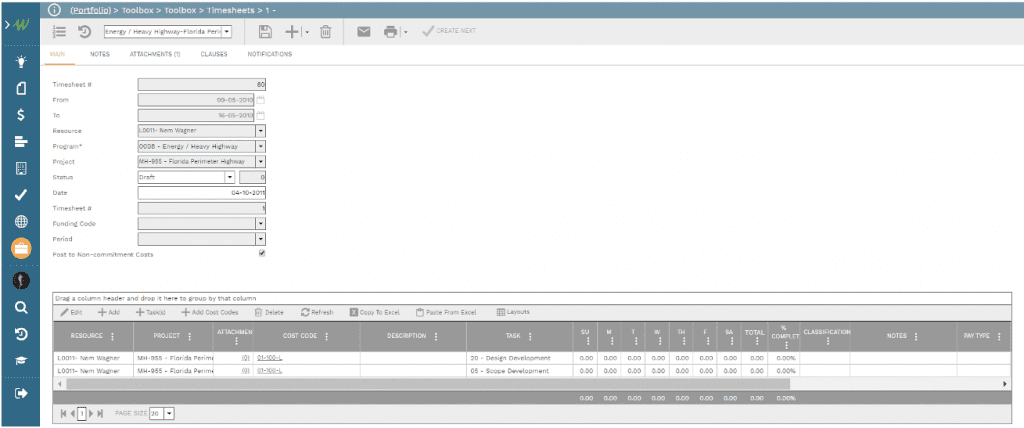Expand the add button dropdown arrow
Image resolution: width=1024 pixels, height=428 pixels.
point(307,31)
